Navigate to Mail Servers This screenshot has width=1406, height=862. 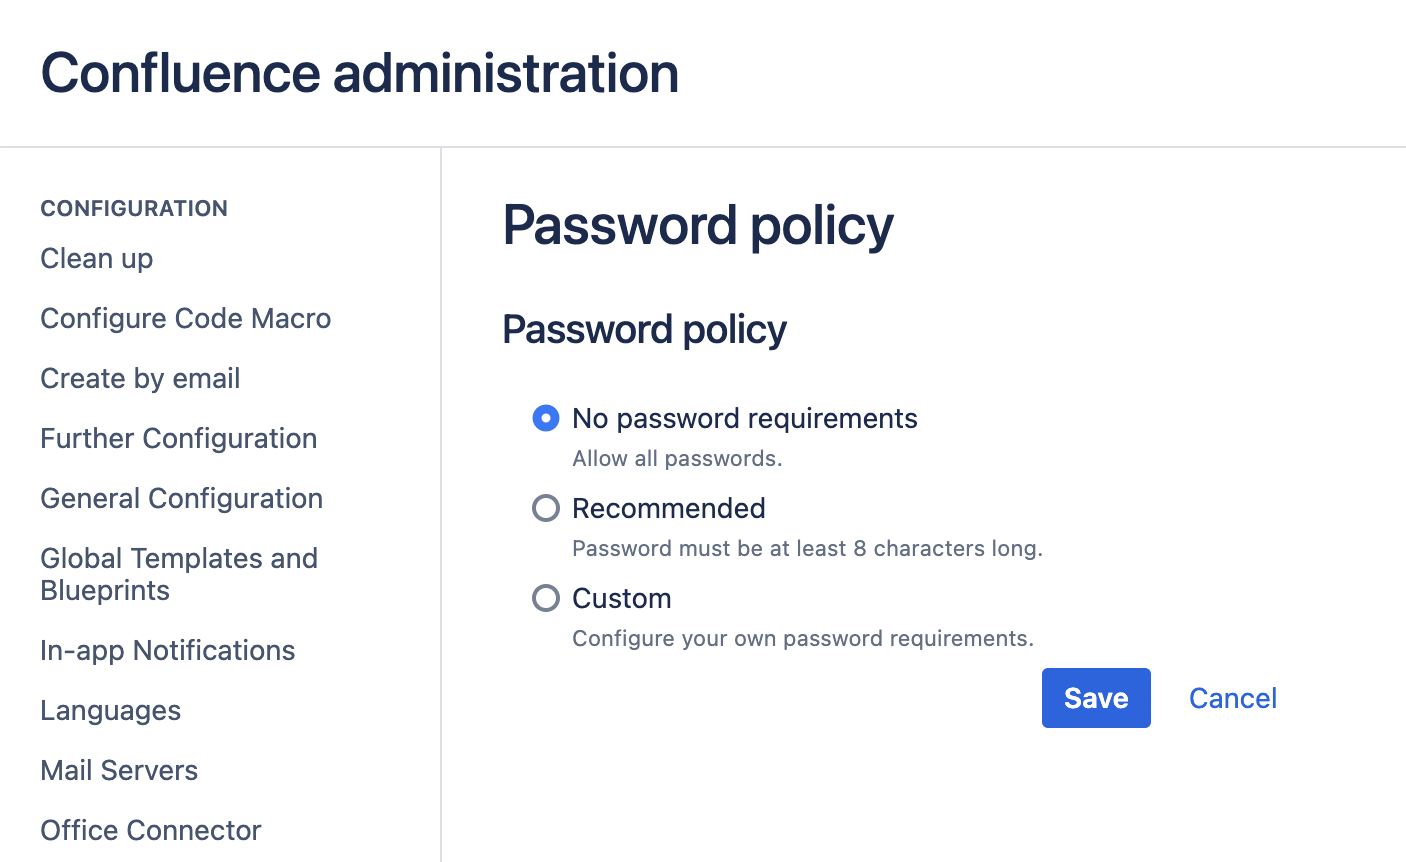119,771
